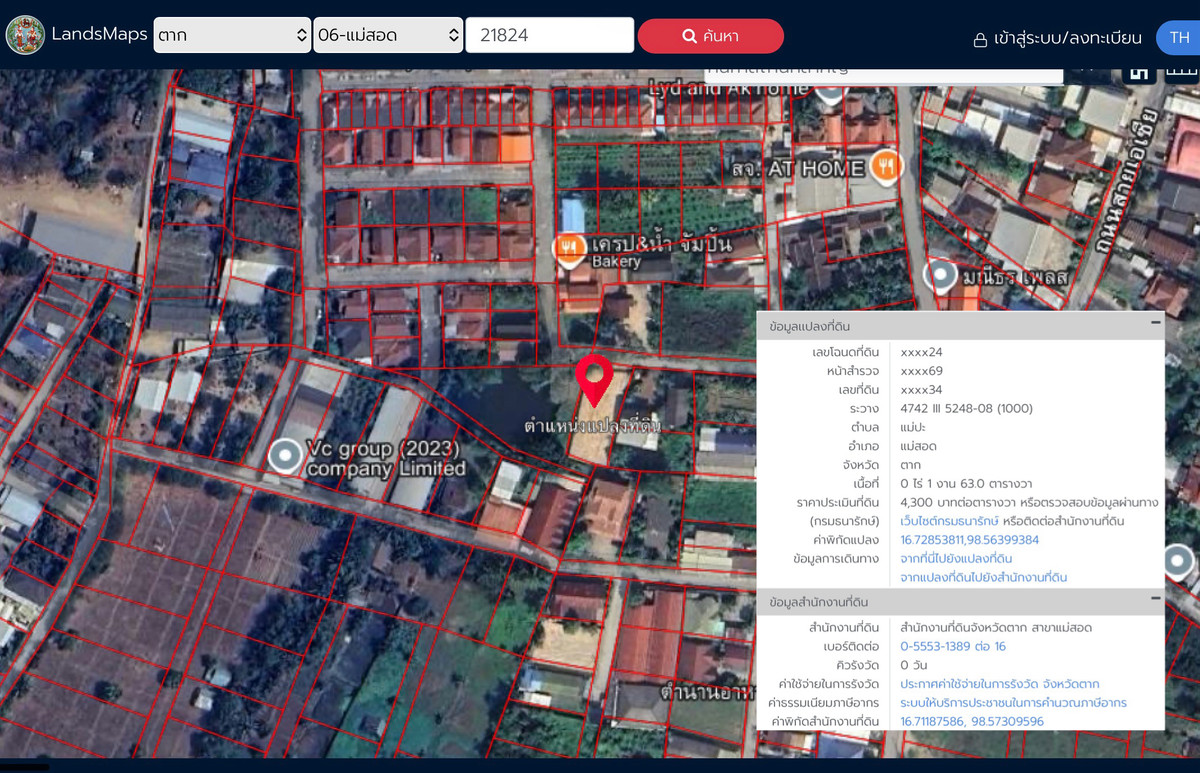Click the AT HOME restaurant marker

(883, 166)
